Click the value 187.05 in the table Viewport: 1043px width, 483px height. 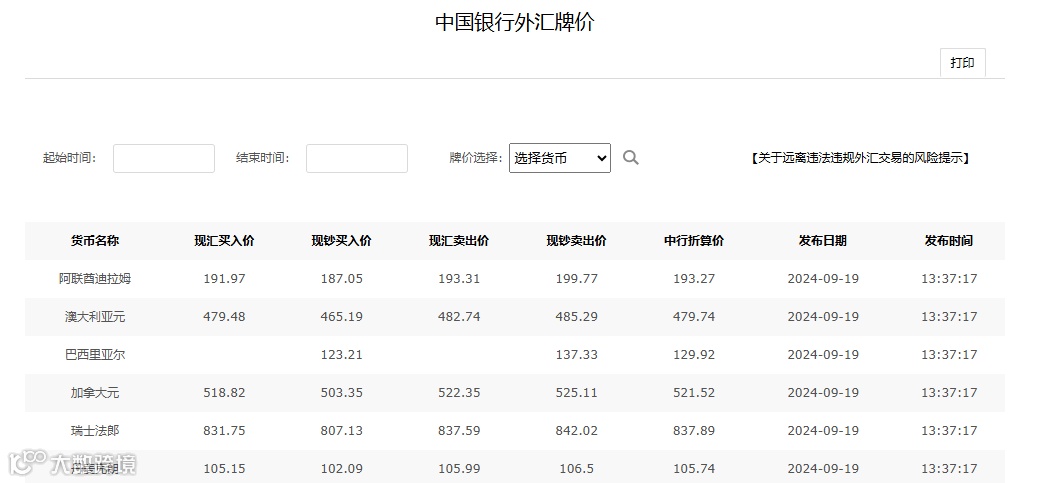[x=341, y=279]
